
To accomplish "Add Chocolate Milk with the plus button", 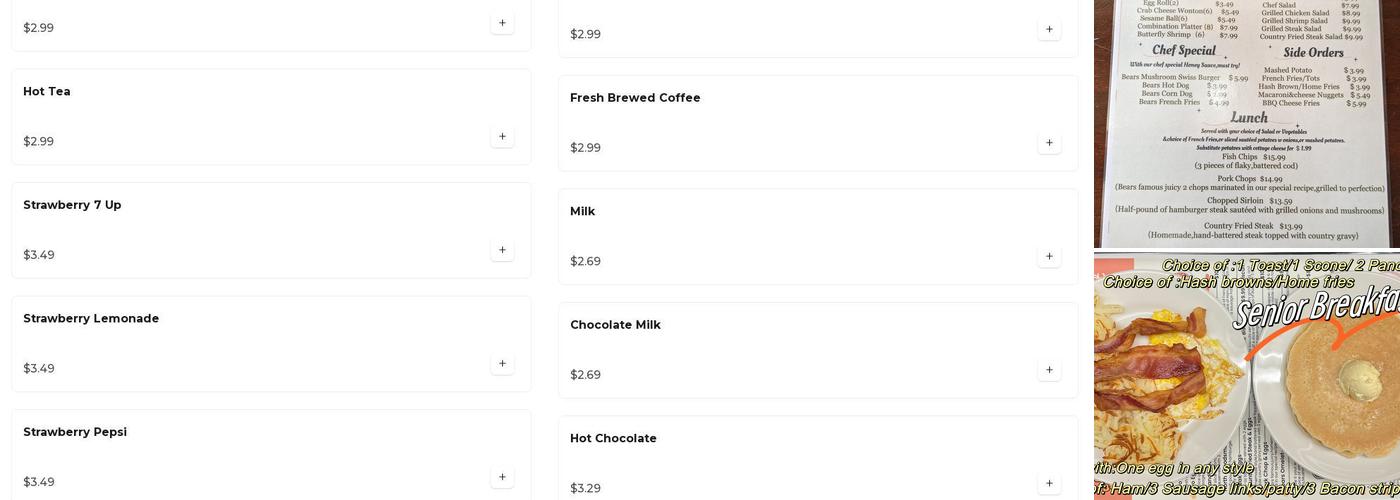I will click(1049, 370).
